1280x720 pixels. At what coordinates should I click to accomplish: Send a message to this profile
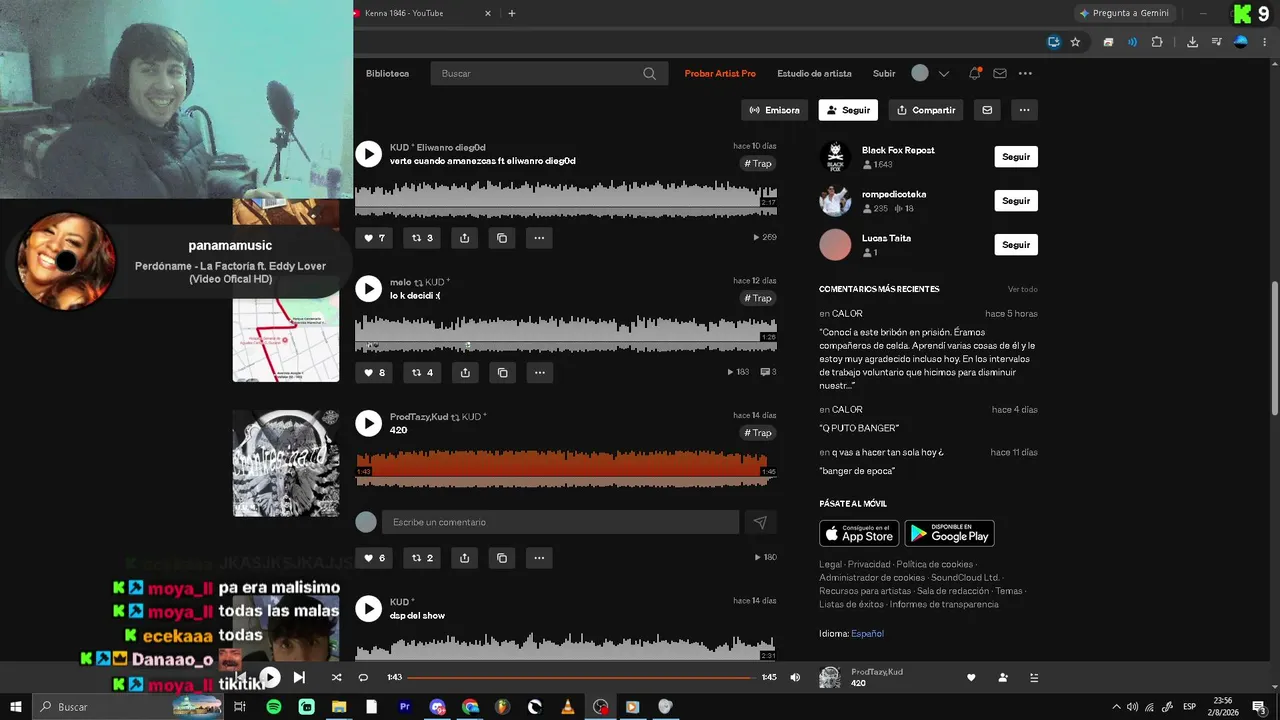[987, 110]
